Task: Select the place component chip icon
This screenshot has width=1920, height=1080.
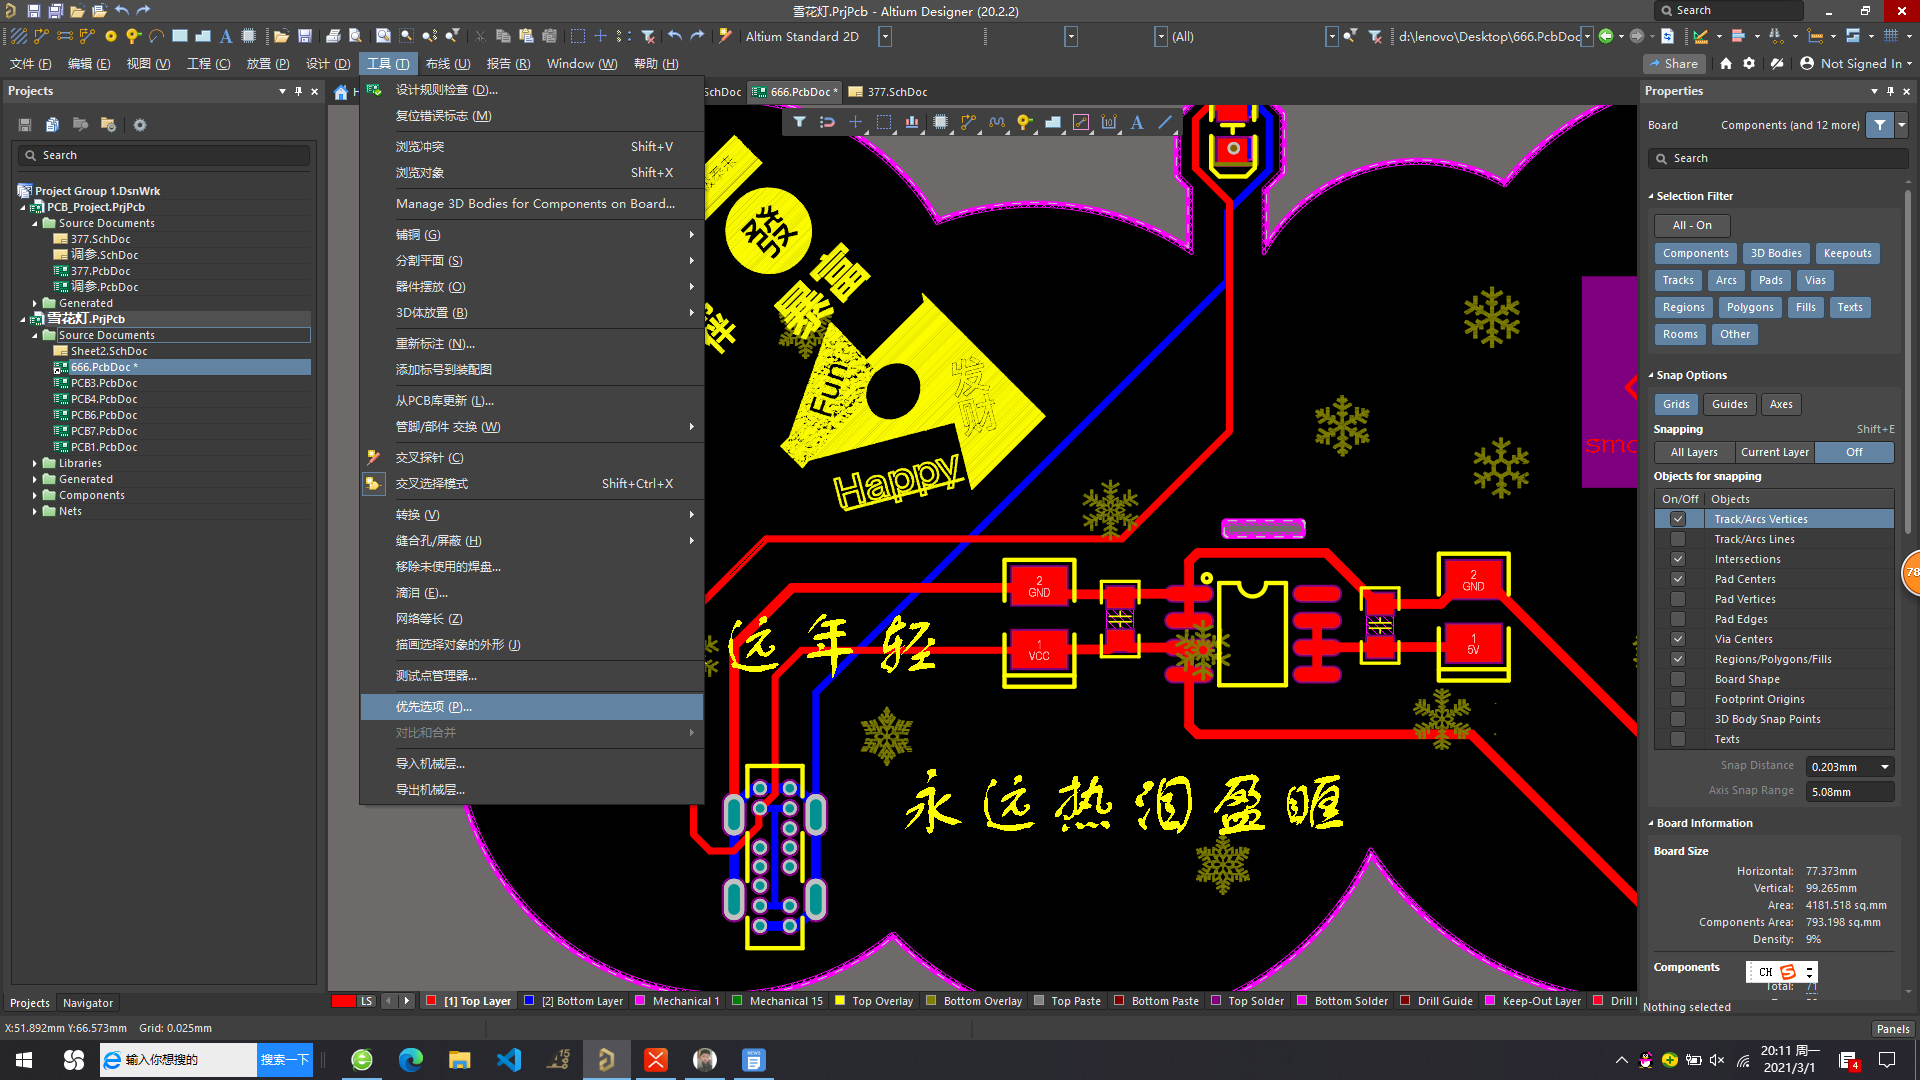Action: point(940,122)
